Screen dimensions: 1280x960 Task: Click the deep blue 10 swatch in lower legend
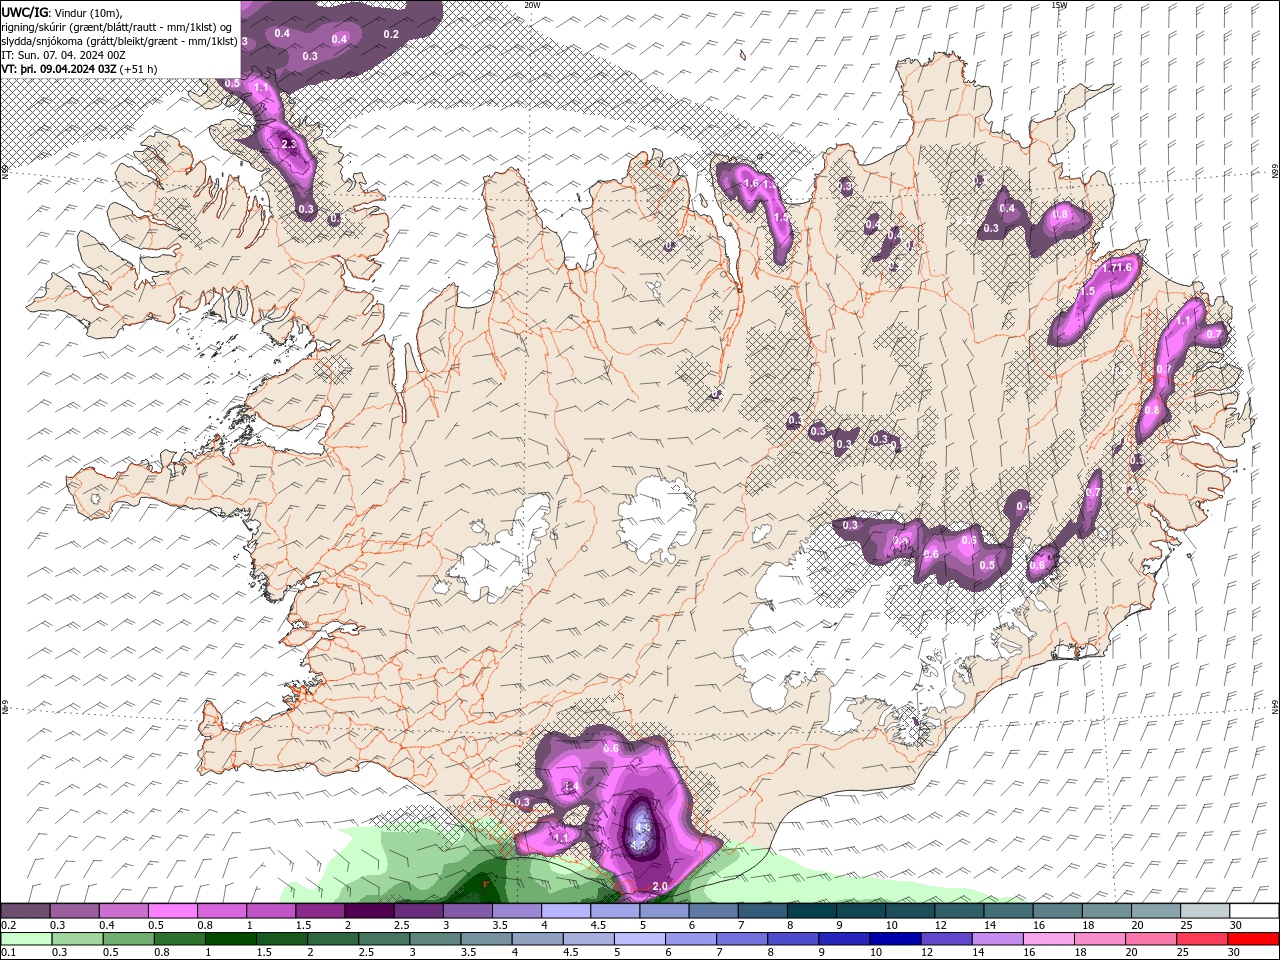tap(894, 939)
